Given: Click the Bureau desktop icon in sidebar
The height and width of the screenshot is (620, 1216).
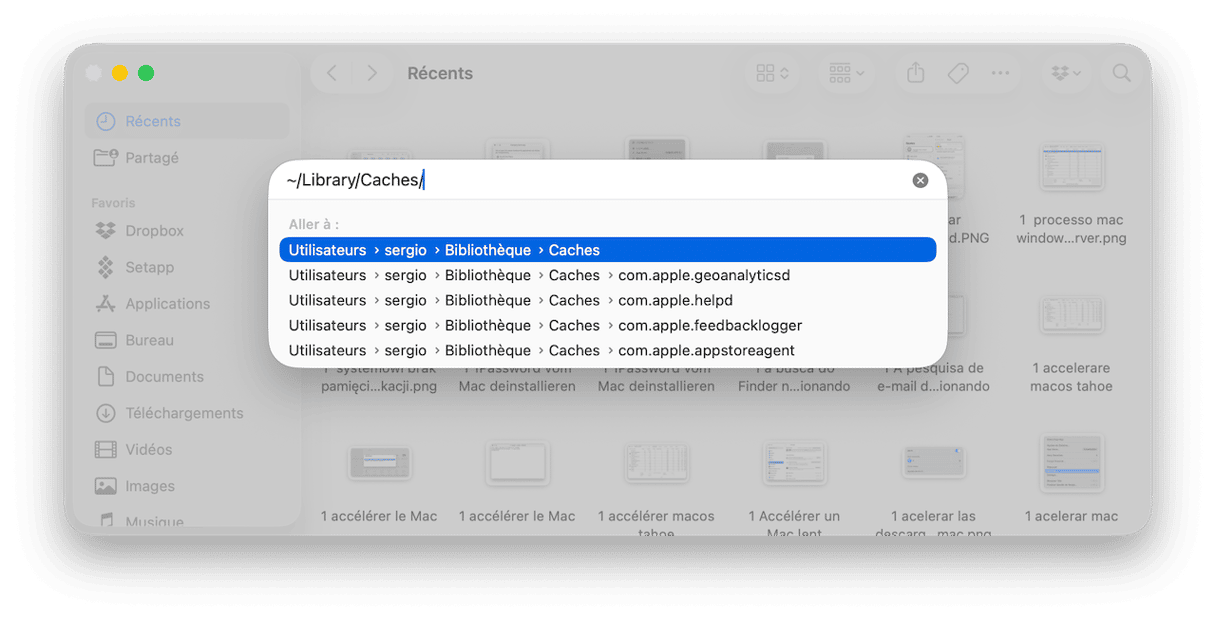Looking at the screenshot, I should (105, 340).
